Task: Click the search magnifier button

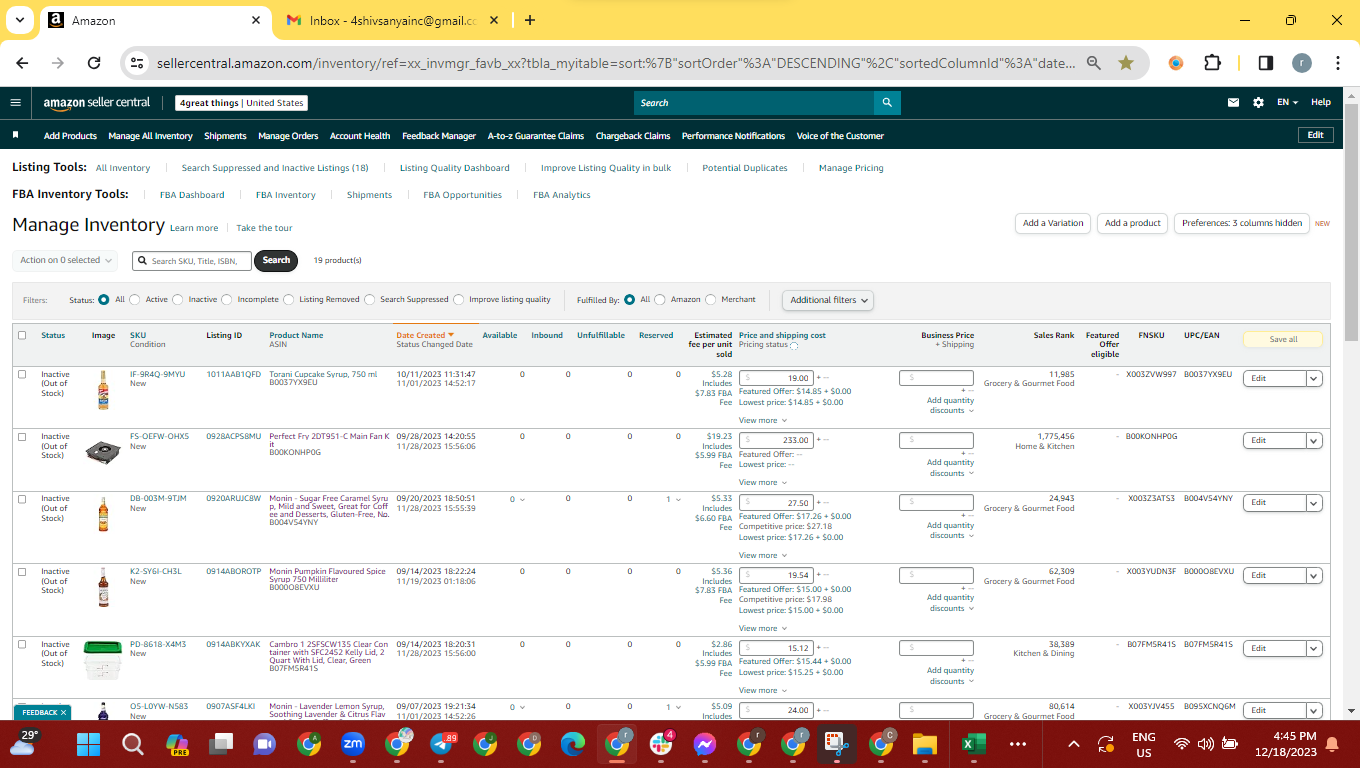Action: point(887,102)
